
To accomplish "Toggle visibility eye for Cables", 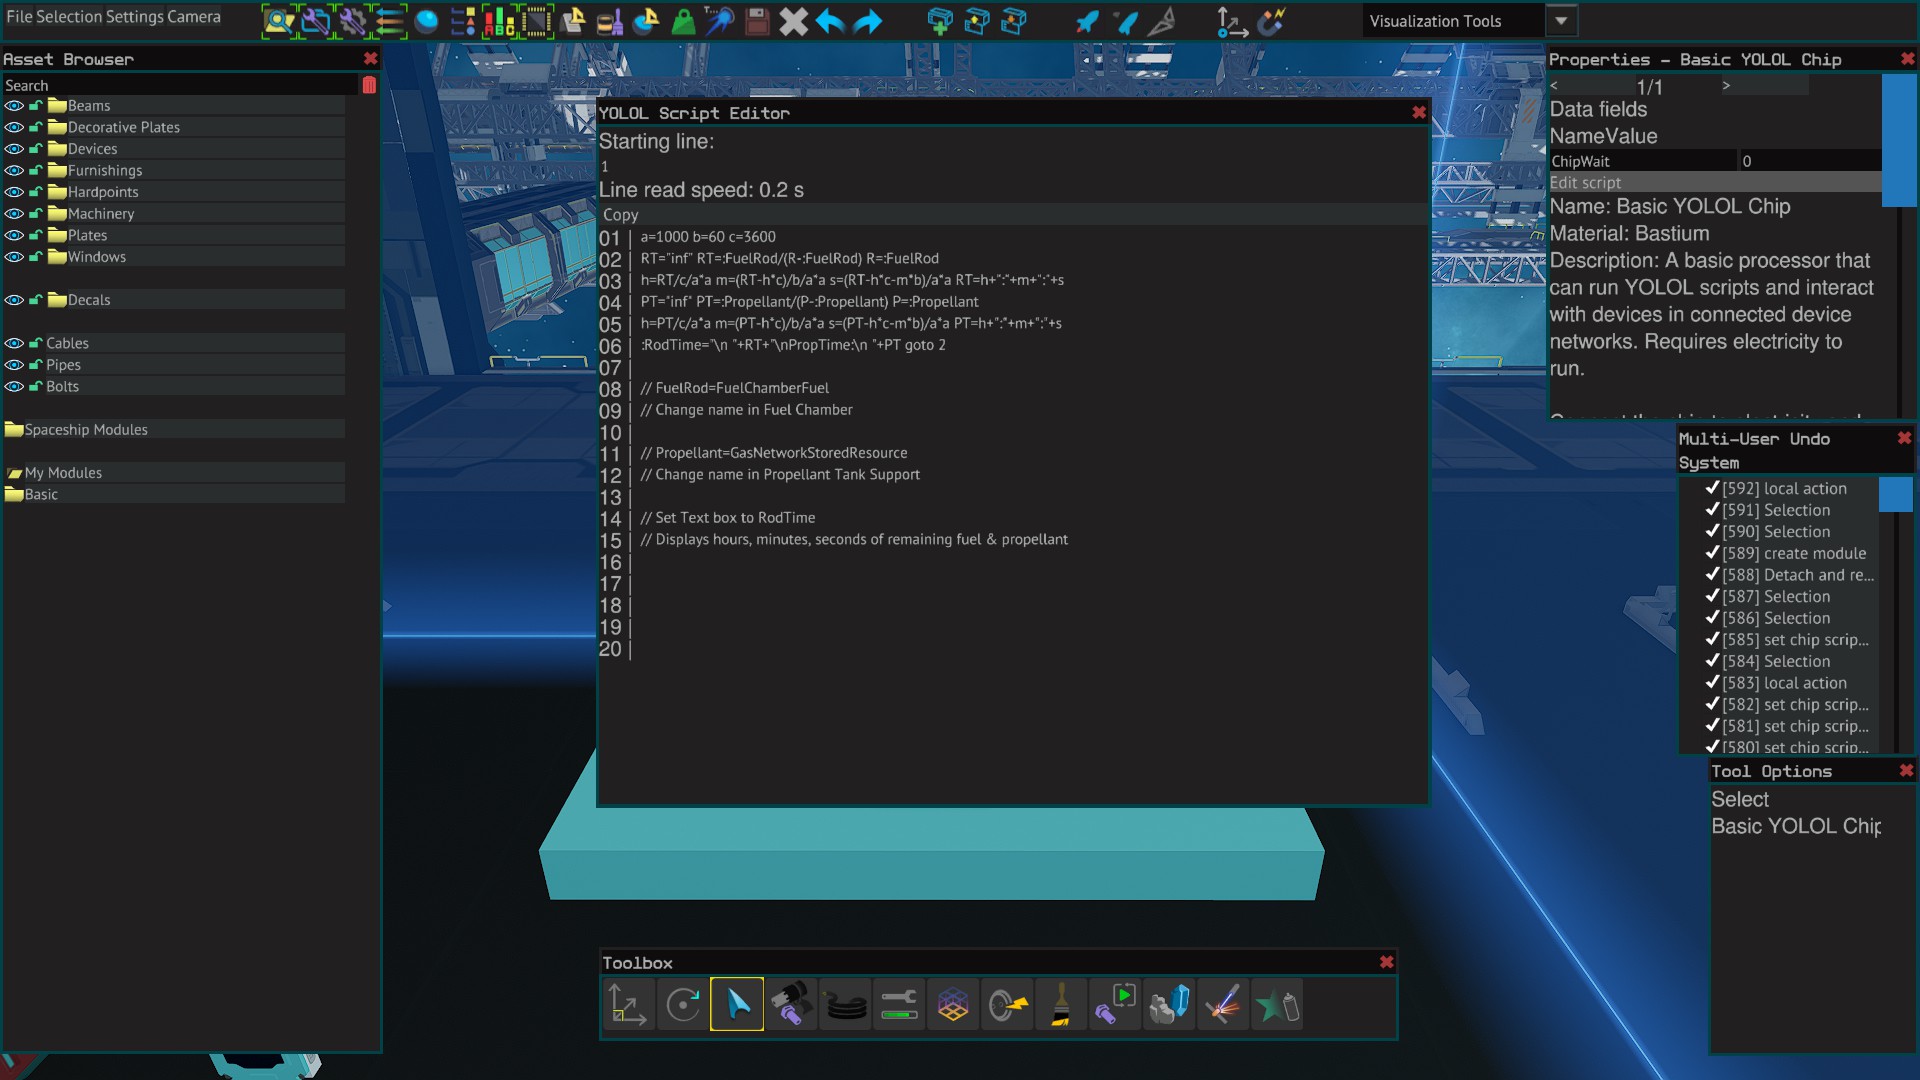I will point(14,343).
